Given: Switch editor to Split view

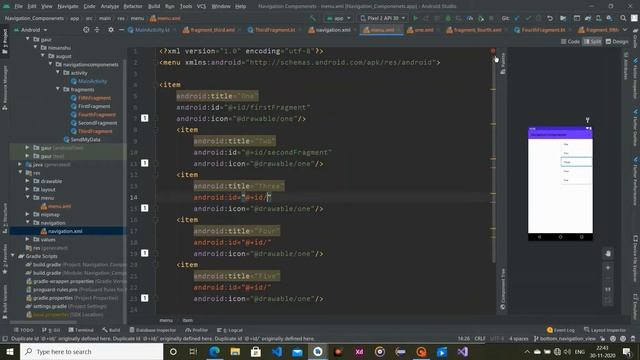Looking at the screenshot, I should coord(592,41).
